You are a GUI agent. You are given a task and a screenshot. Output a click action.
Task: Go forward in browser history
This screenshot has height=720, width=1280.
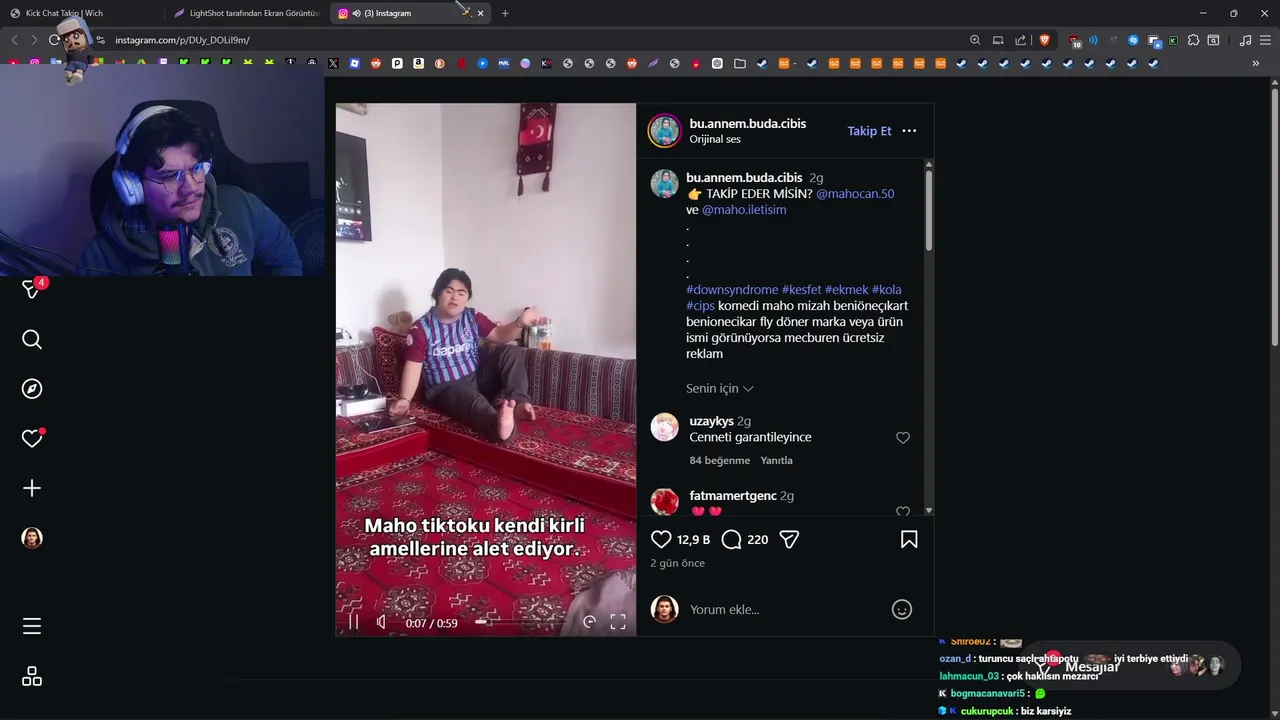coord(34,40)
